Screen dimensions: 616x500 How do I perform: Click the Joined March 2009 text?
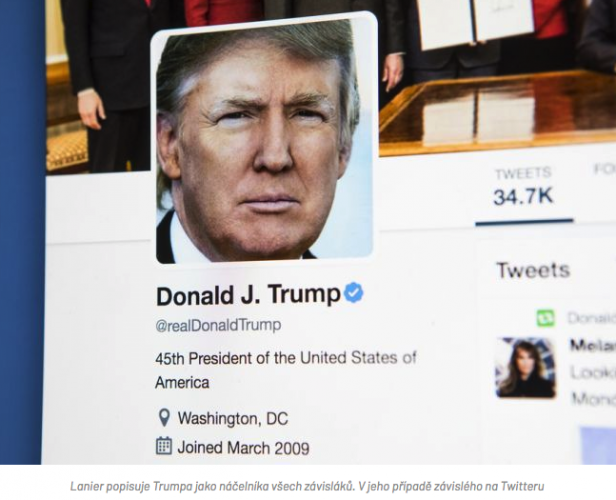point(244,448)
